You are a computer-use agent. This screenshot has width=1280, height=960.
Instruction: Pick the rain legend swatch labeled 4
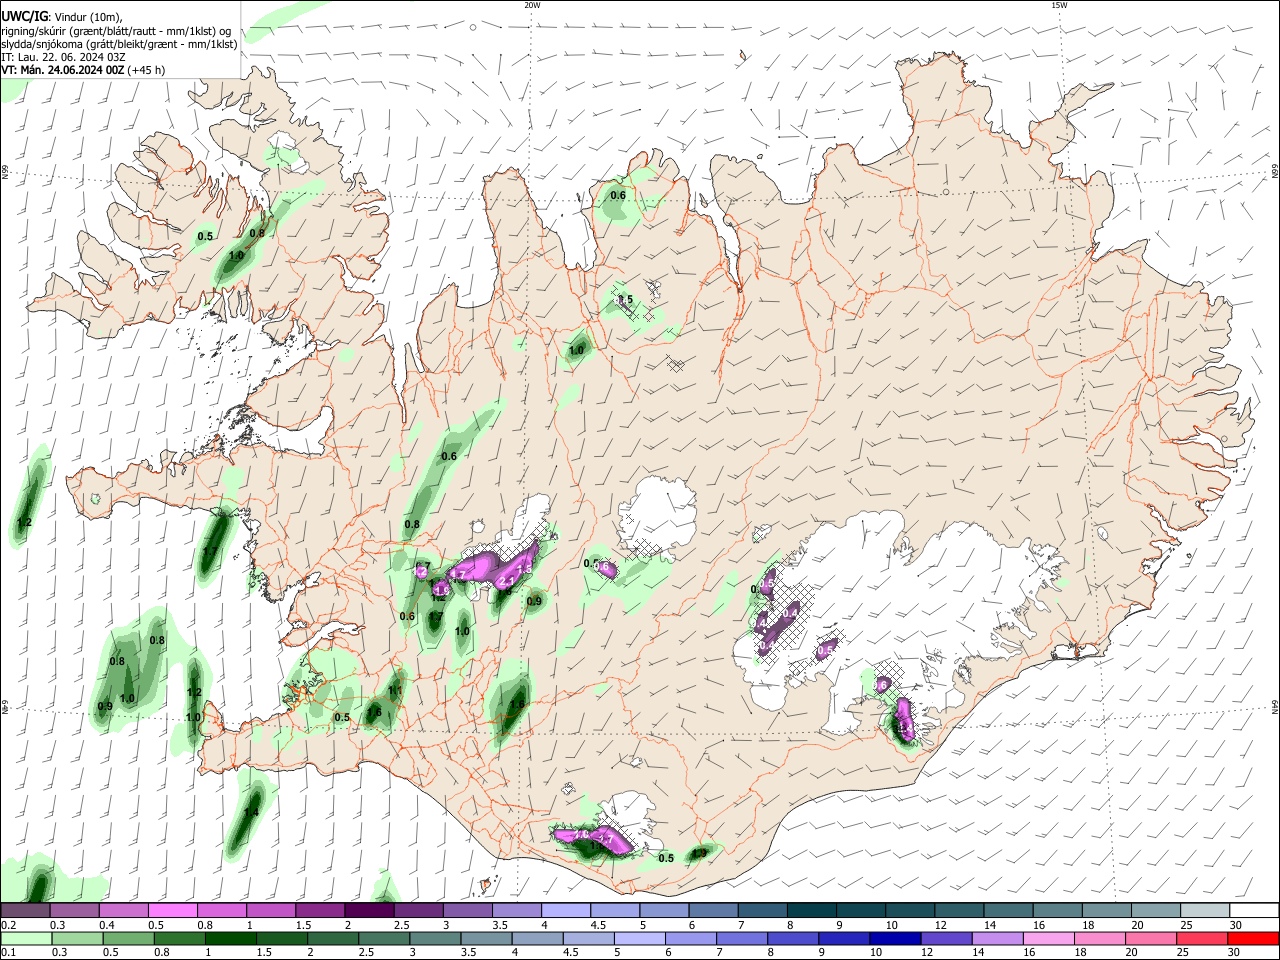coord(536,938)
